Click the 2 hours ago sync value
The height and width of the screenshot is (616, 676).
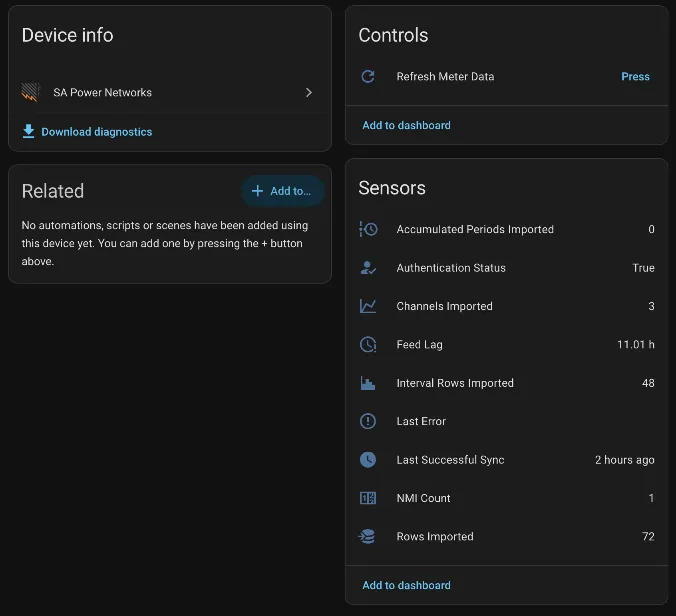[x=625, y=460]
